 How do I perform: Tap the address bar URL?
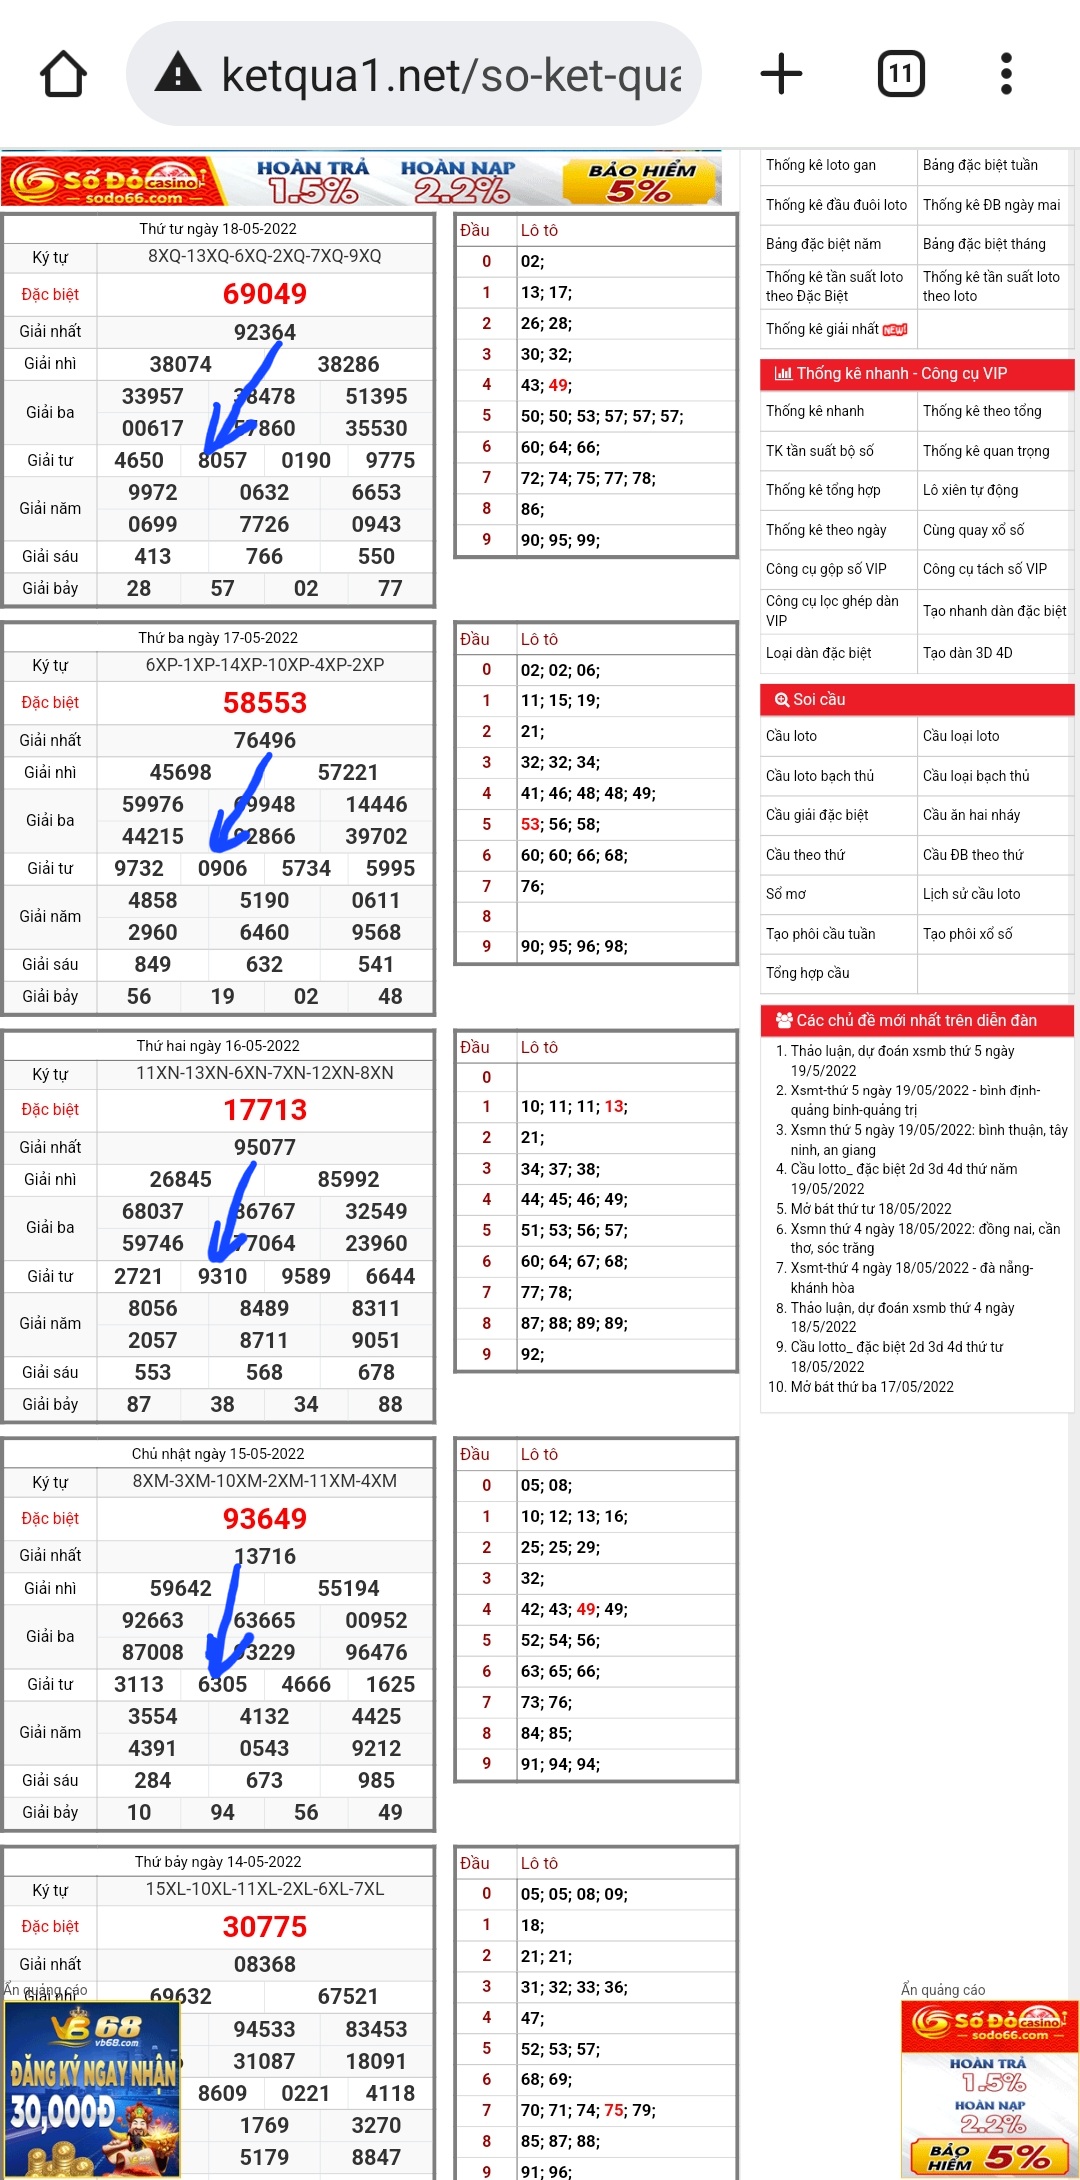[x=451, y=75]
